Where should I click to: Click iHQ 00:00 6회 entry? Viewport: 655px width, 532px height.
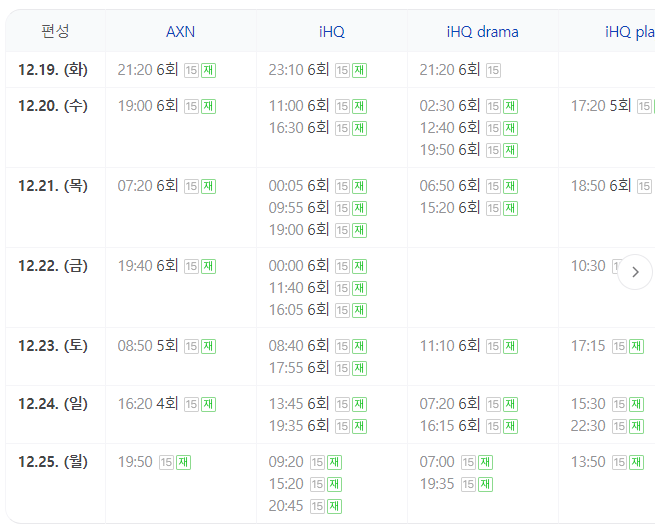(x=318, y=266)
